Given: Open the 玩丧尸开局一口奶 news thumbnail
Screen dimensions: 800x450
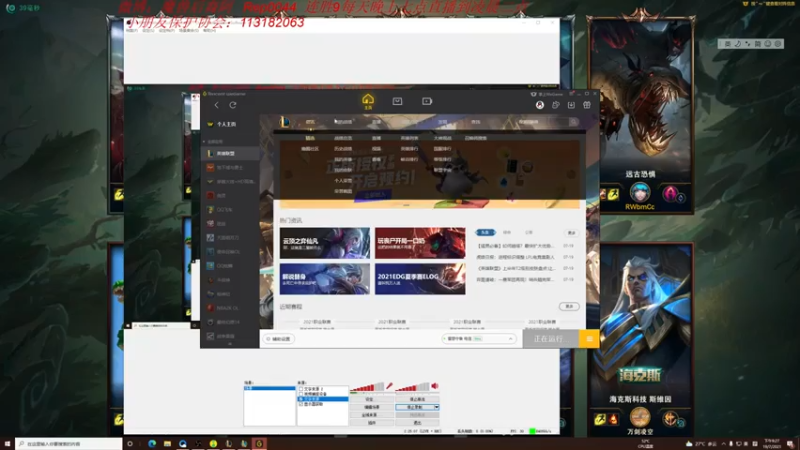Looking at the screenshot, I should tap(420, 243).
